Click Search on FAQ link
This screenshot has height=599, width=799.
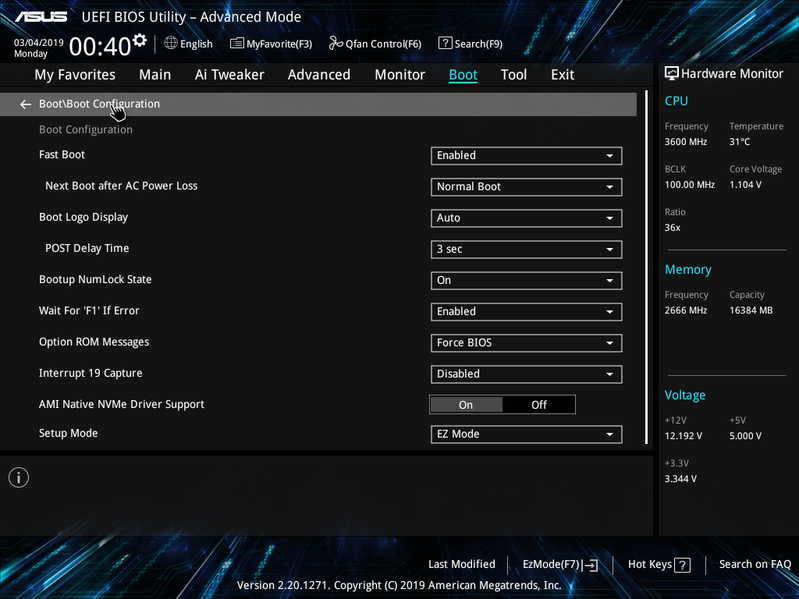tap(755, 564)
